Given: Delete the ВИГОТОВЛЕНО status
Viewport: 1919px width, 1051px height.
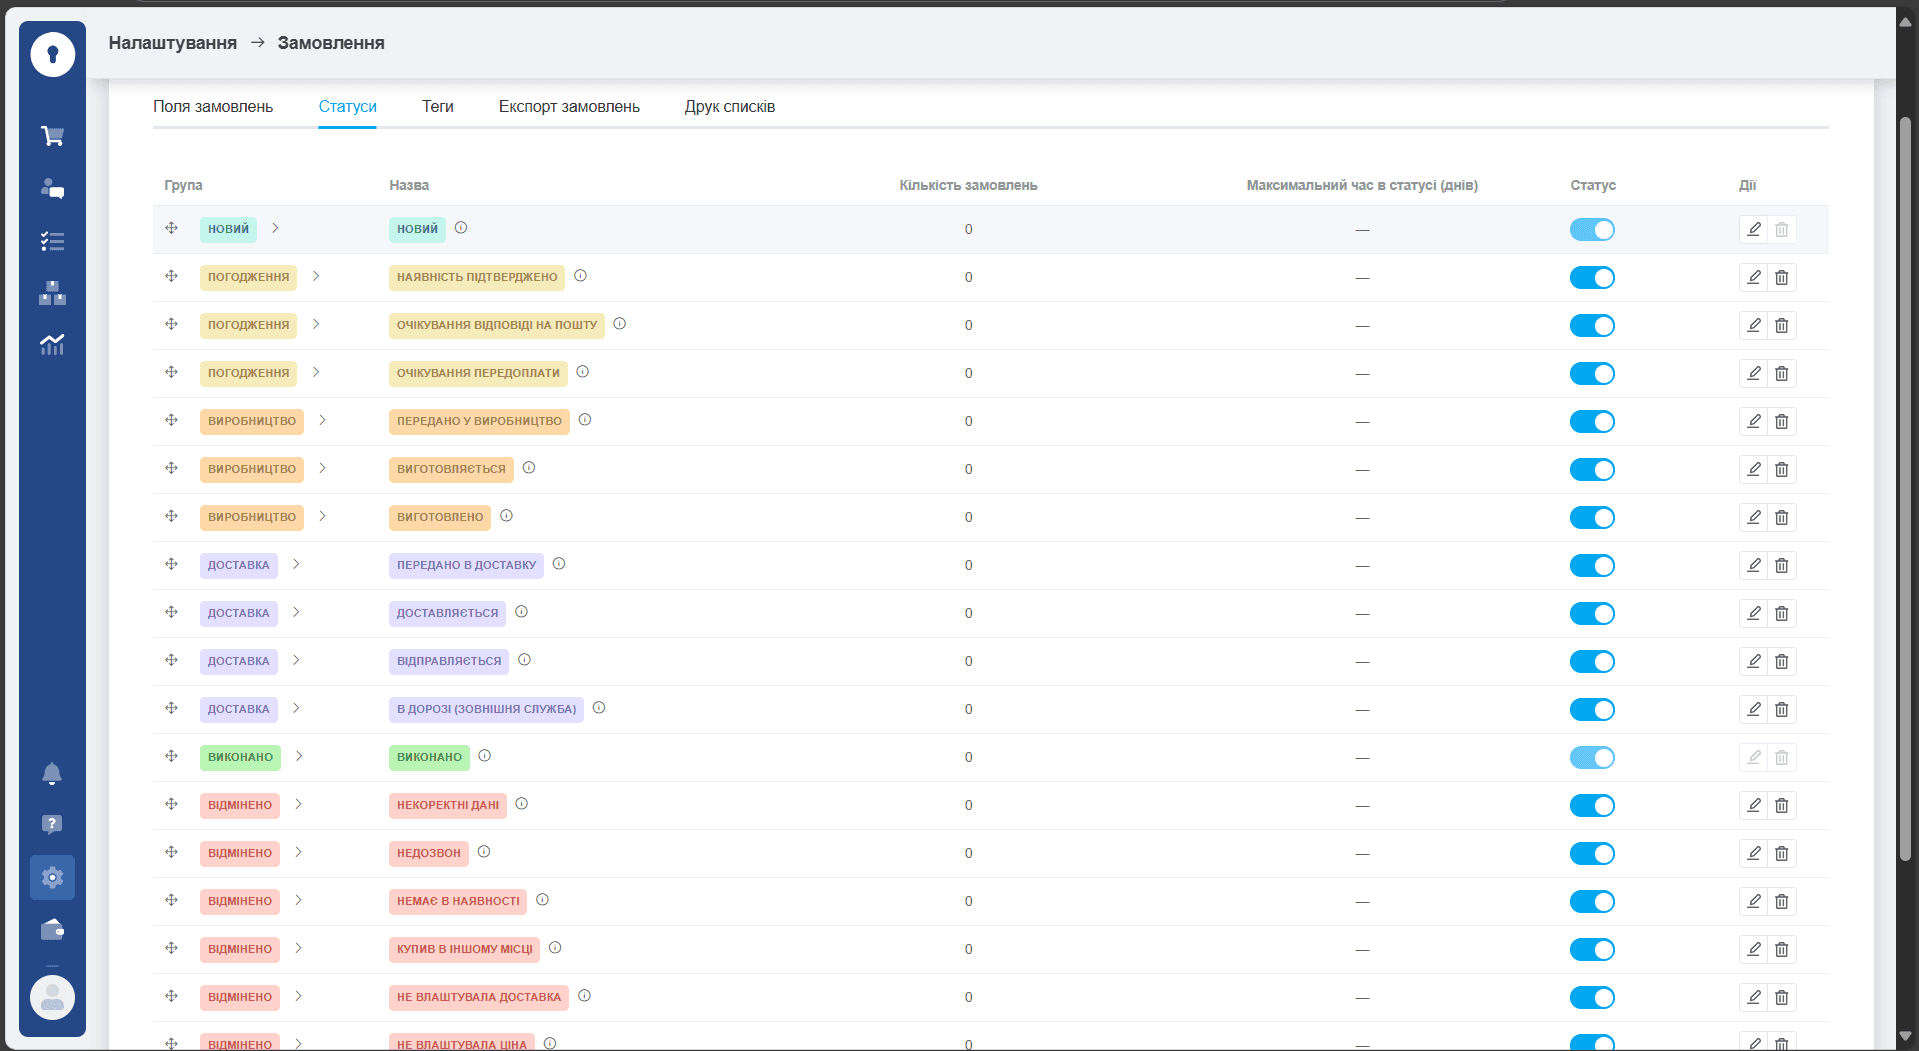Looking at the screenshot, I should [1781, 517].
